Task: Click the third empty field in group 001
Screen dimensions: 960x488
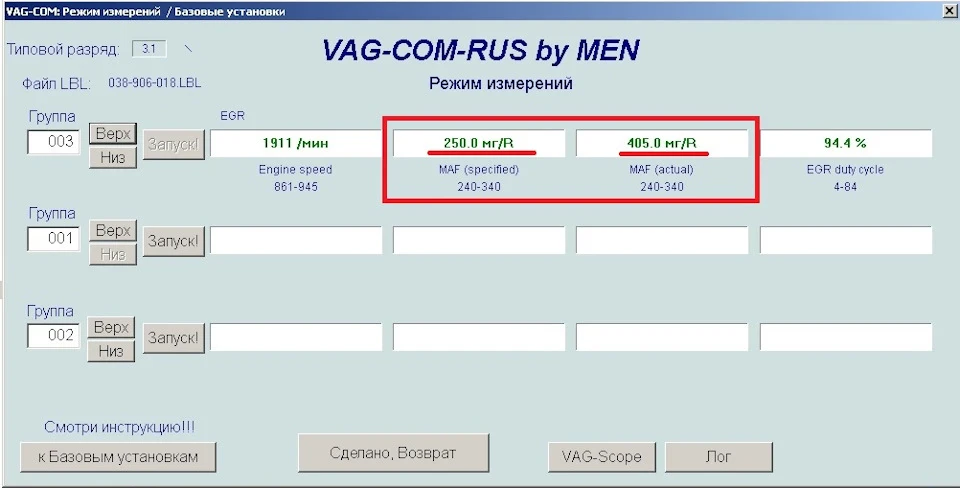Action: pos(662,240)
